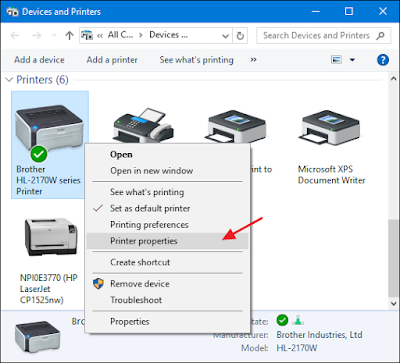Click the Back navigation arrow
This screenshot has height=363, width=400.
click(x=15, y=36)
